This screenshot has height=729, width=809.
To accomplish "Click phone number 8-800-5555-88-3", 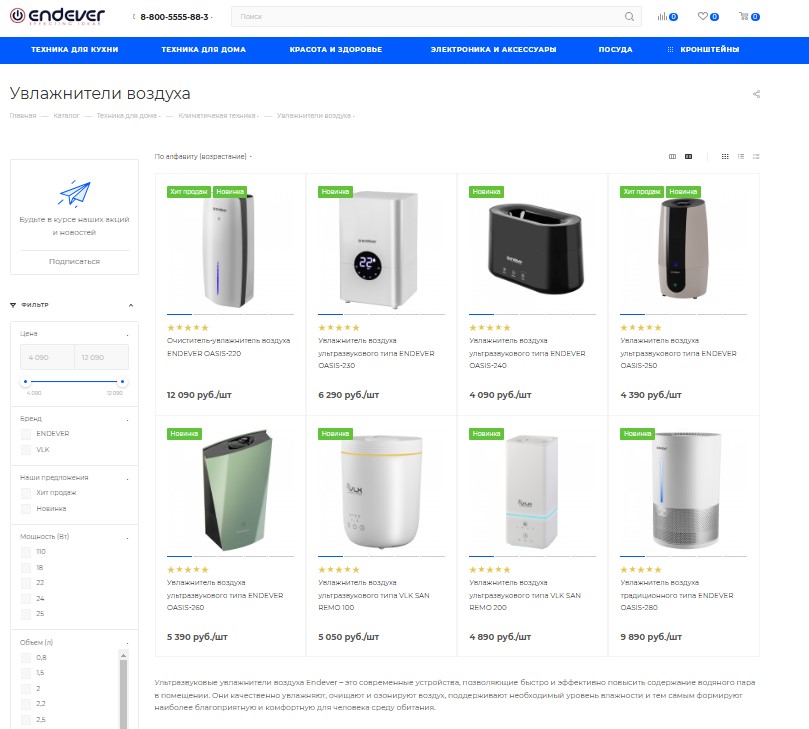I will [174, 17].
